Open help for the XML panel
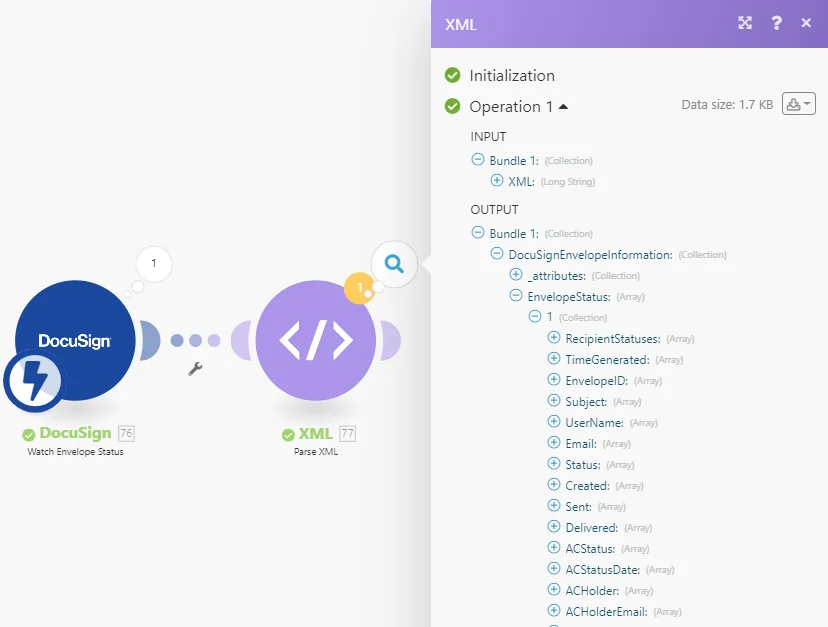828x627 pixels. (776, 23)
